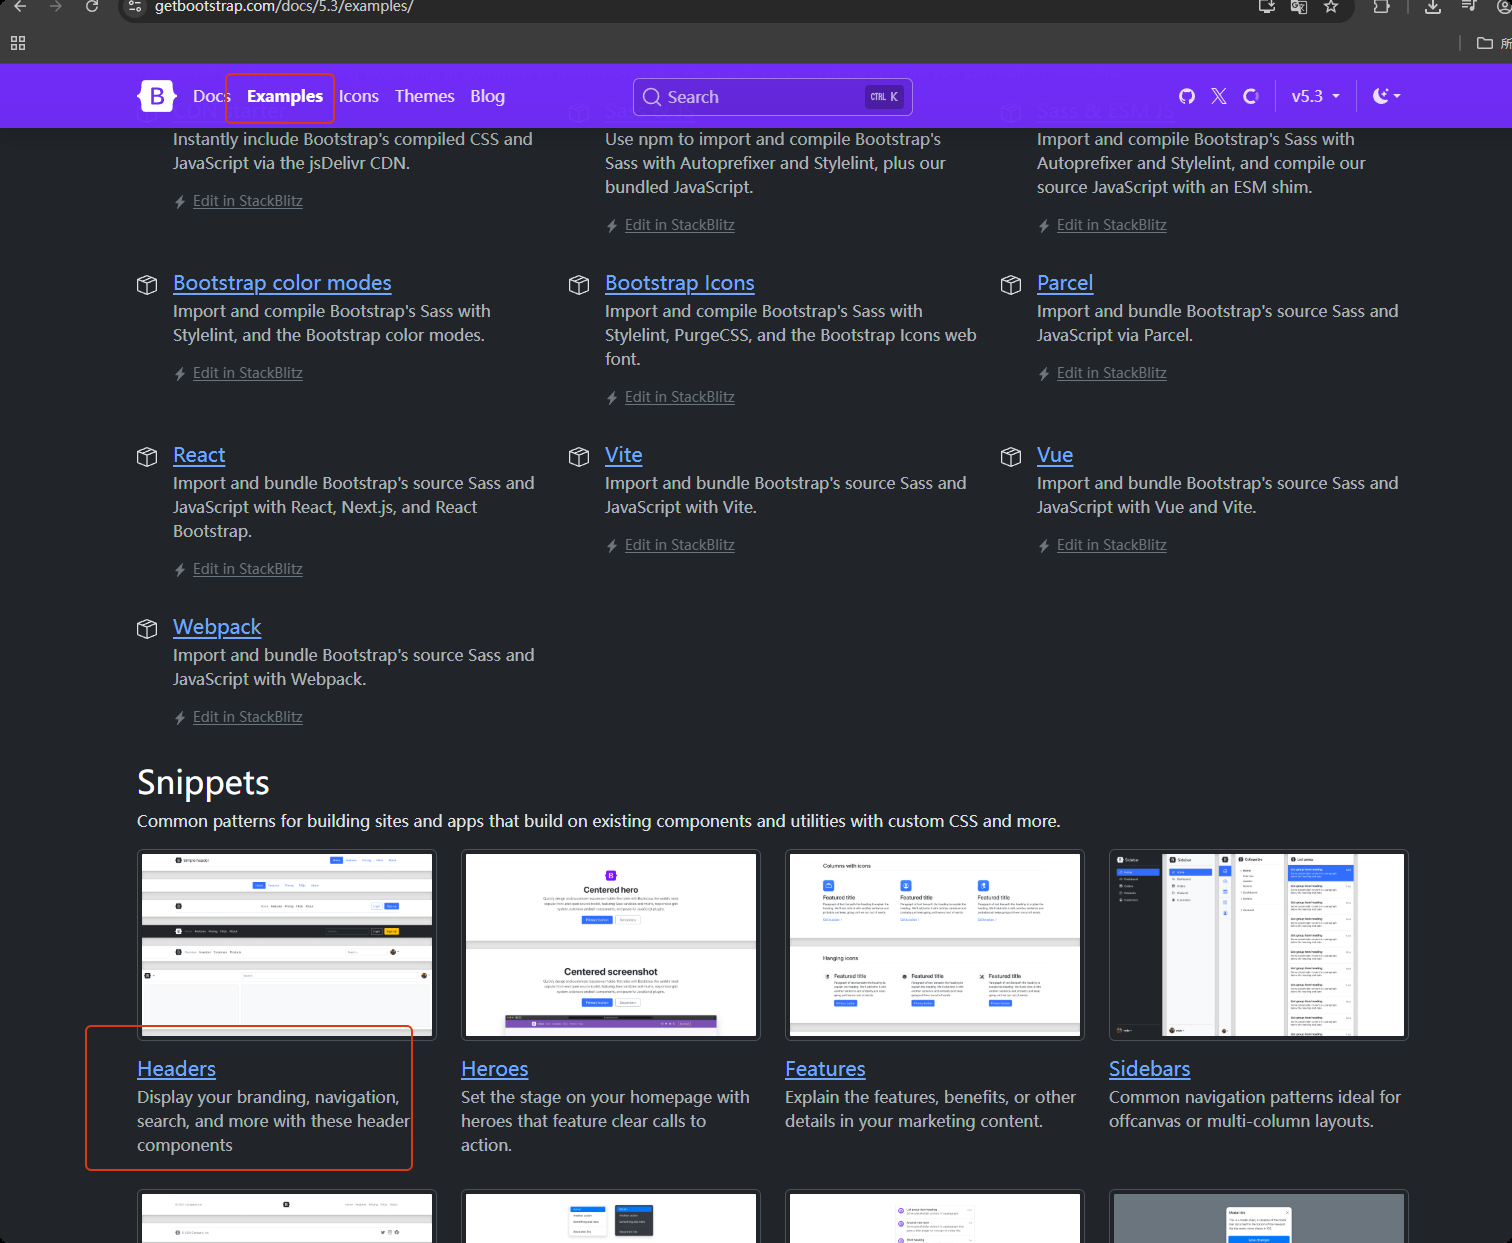Open the Sidebars snippet thumbnail
1512x1243 pixels.
click(1259, 945)
